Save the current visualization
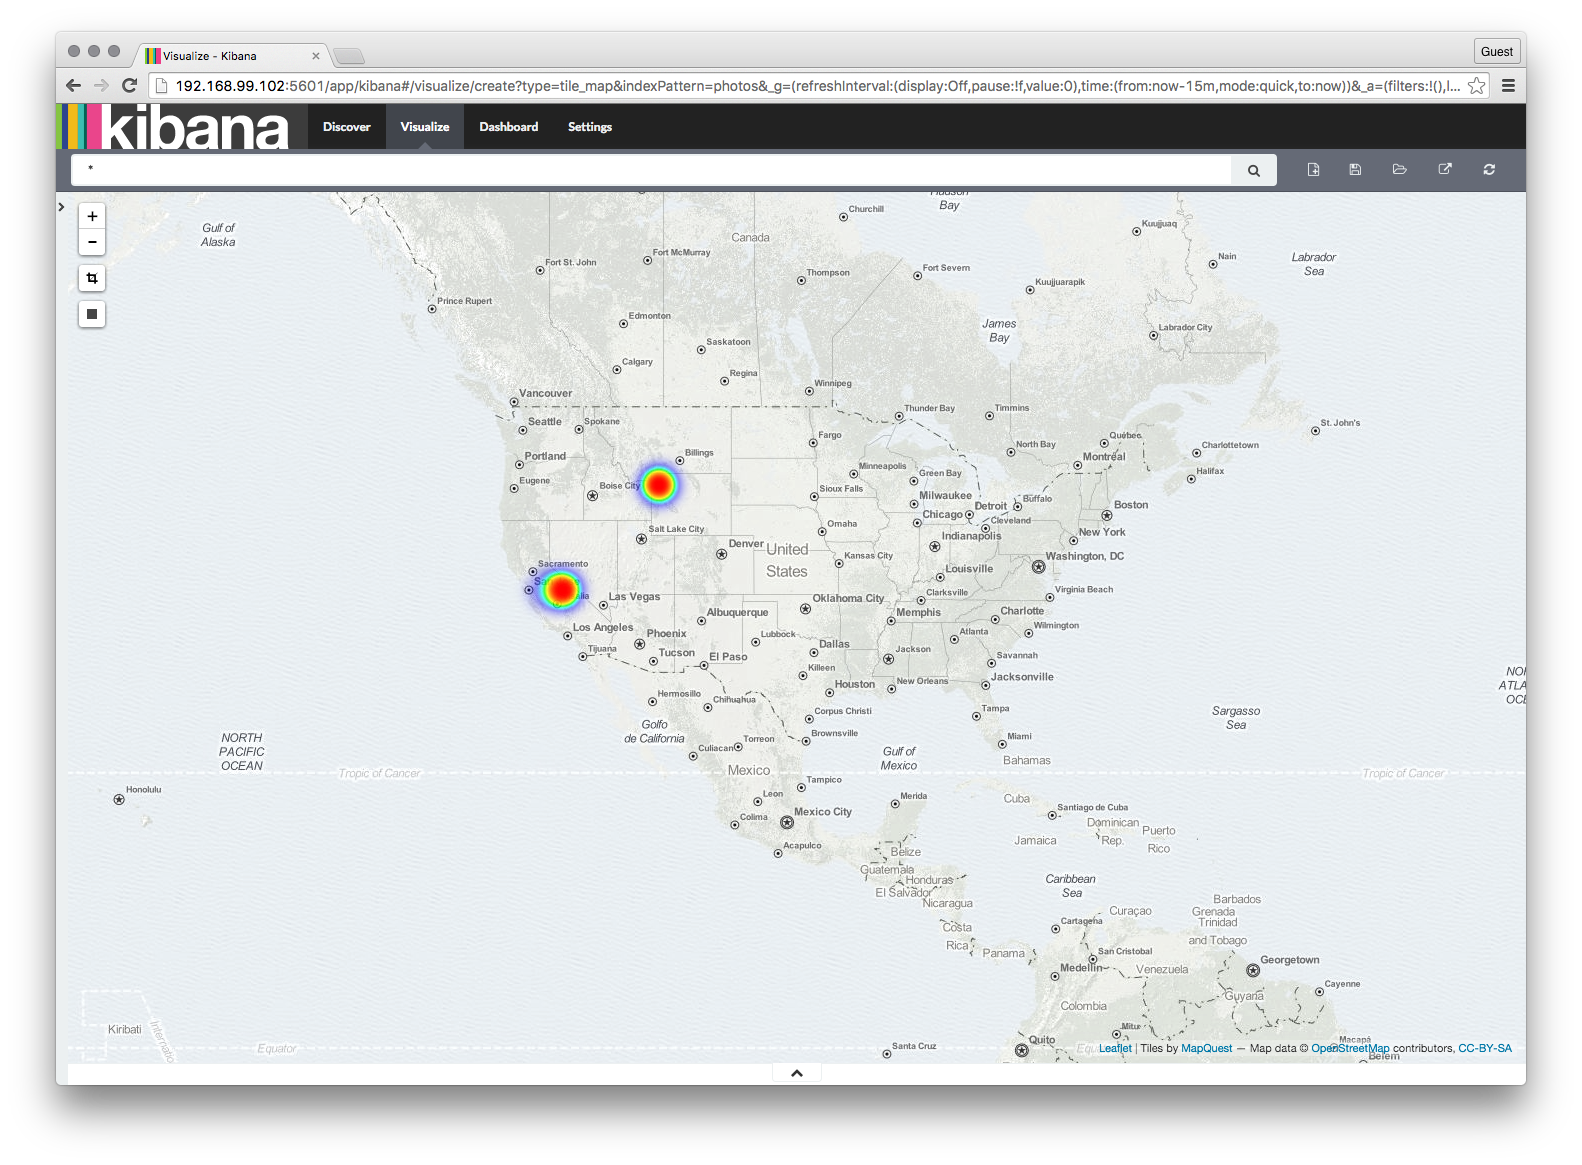 pyautogui.click(x=1355, y=170)
